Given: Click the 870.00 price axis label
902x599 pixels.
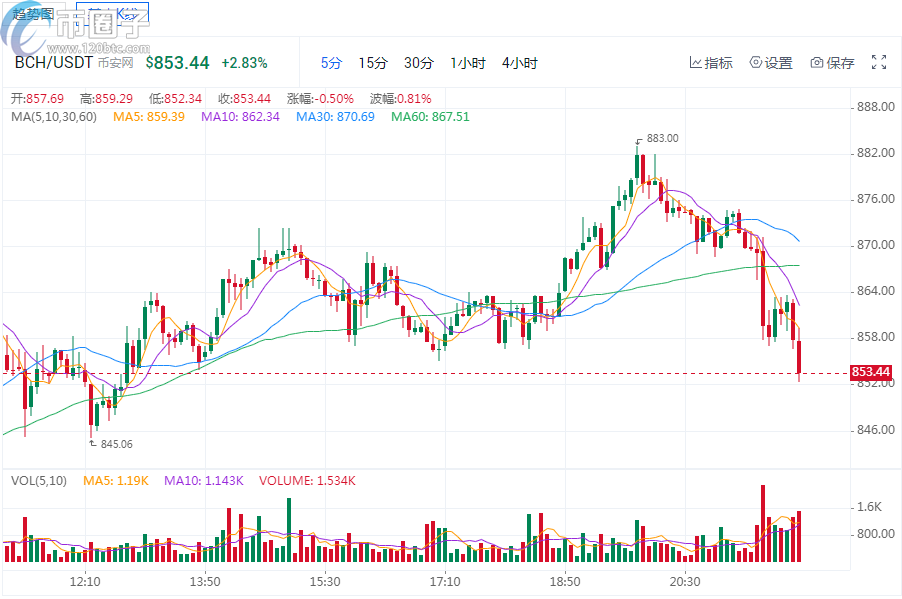Looking at the screenshot, I should [x=876, y=245].
